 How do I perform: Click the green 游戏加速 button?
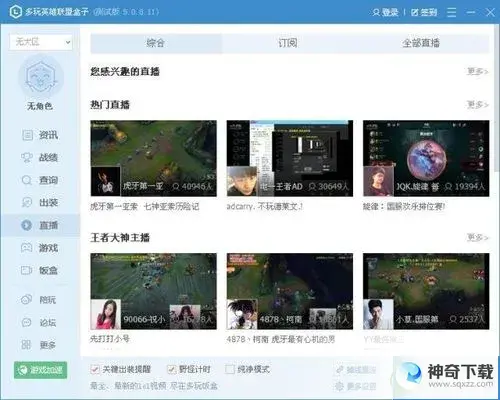coord(41,370)
